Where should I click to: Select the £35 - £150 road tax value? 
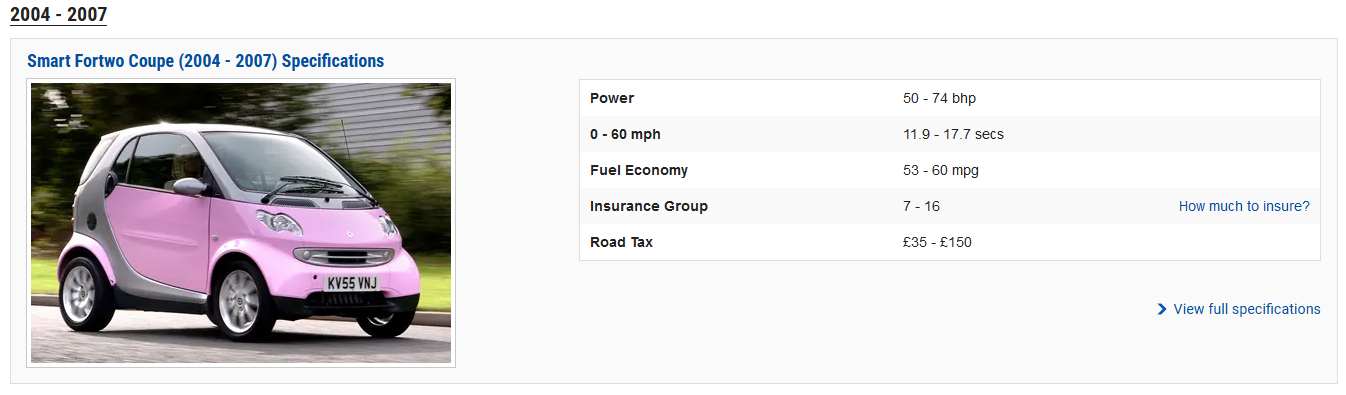(x=937, y=242)
